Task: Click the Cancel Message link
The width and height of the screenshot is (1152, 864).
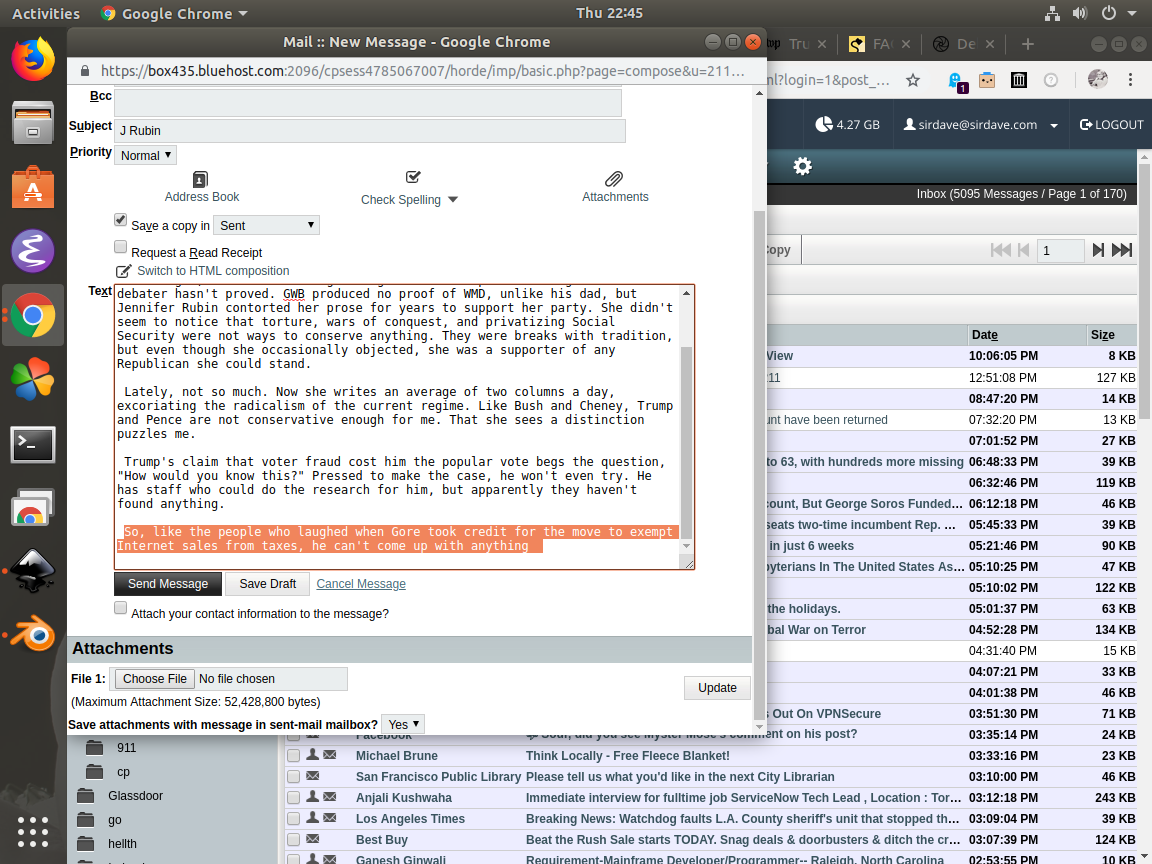Action: [361, 584]
